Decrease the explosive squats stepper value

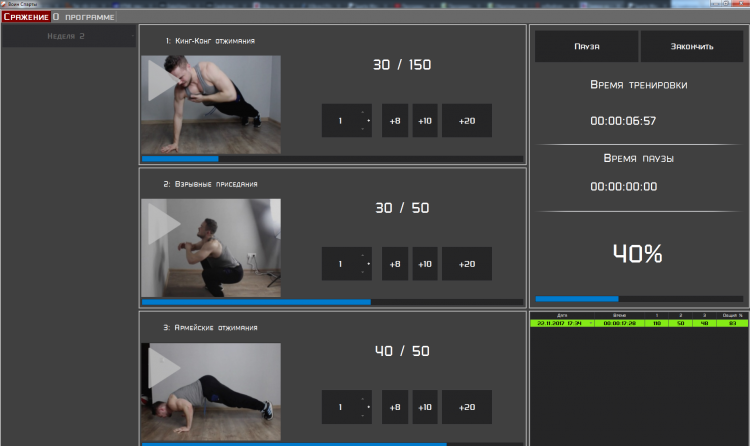pos(363,272)
